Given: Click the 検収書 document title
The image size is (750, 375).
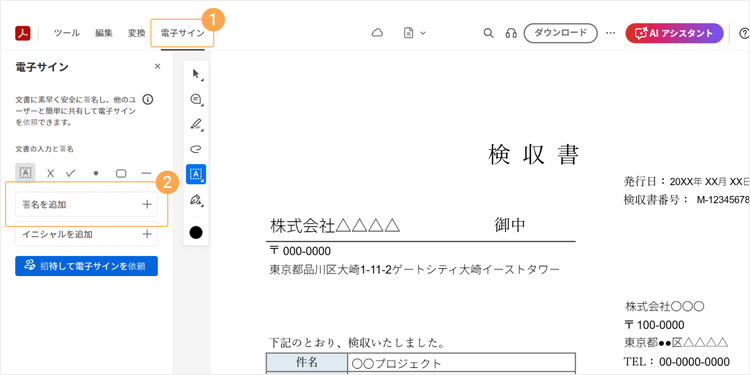Looking at the screenshot, I should coord(534,155).
